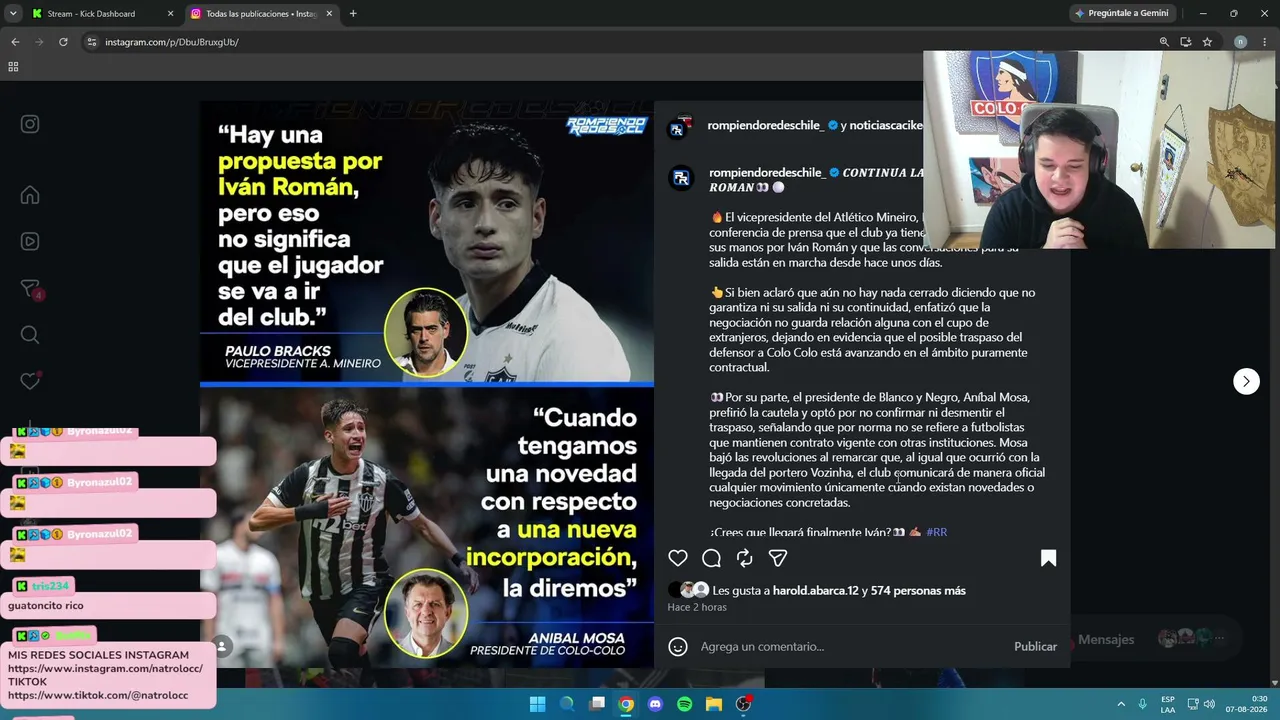Open the emoji picker for comments

(x=678, y=647)
